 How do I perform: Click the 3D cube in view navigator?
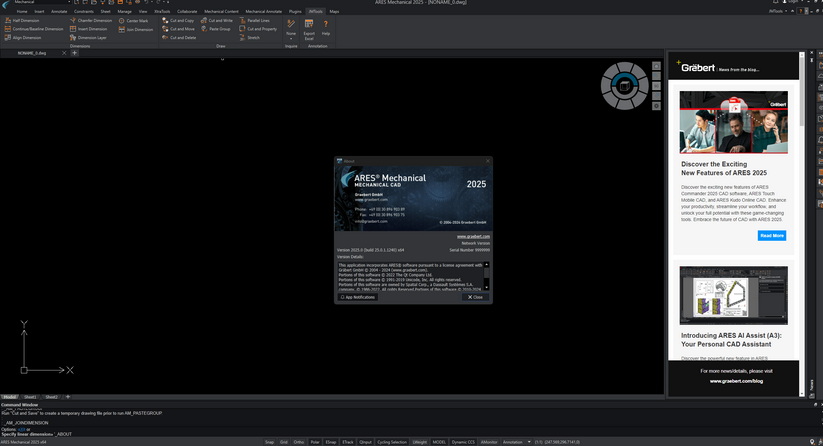625,86
